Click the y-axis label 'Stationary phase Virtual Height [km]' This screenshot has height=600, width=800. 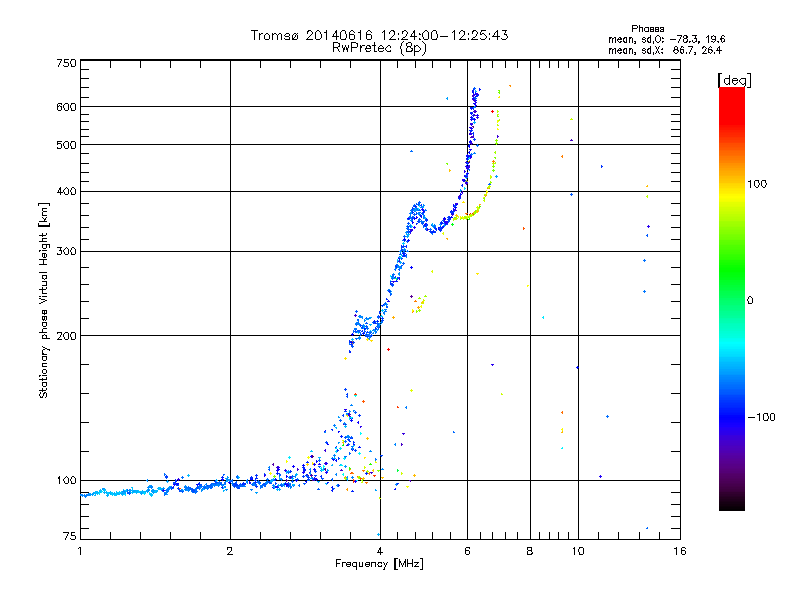coord(43,300)
